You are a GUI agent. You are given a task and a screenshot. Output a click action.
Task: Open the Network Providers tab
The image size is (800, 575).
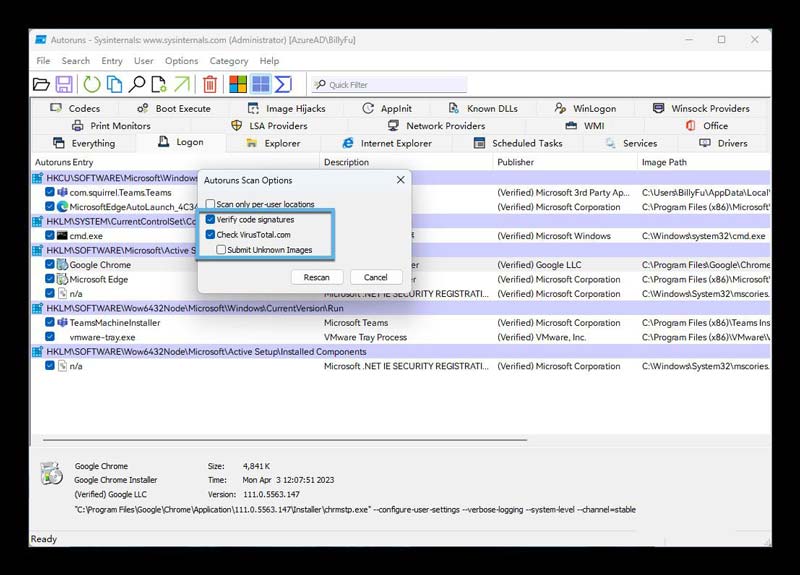pos(436,126)
